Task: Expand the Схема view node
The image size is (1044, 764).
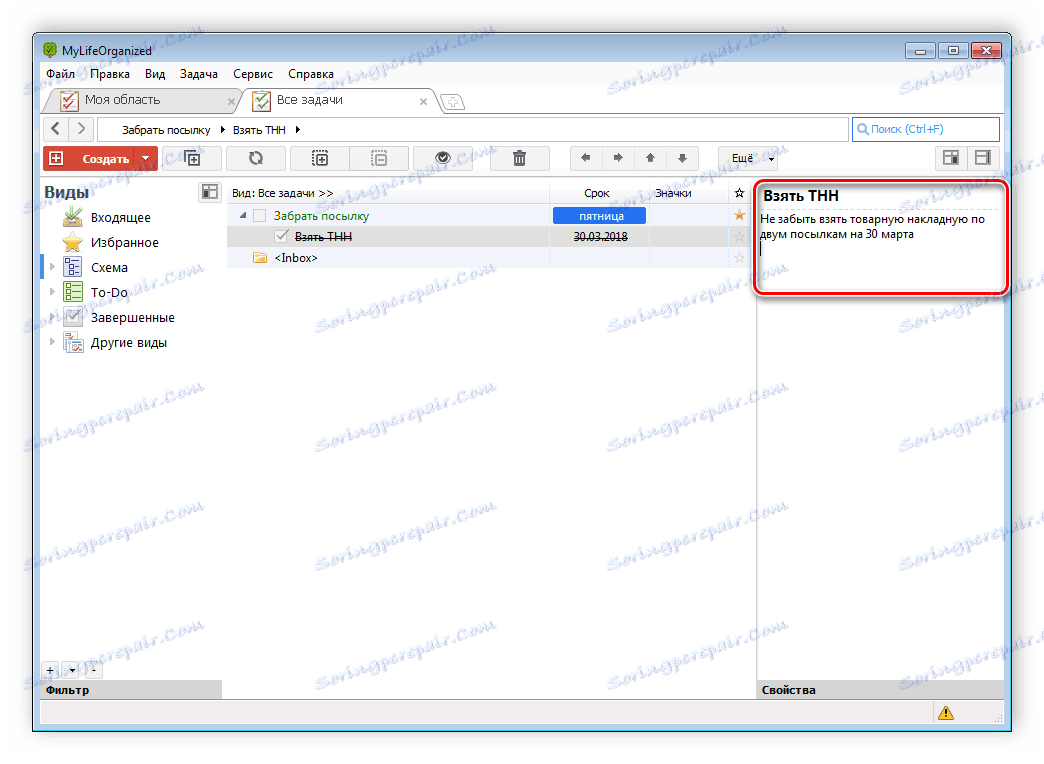Action: coord(52,267)
